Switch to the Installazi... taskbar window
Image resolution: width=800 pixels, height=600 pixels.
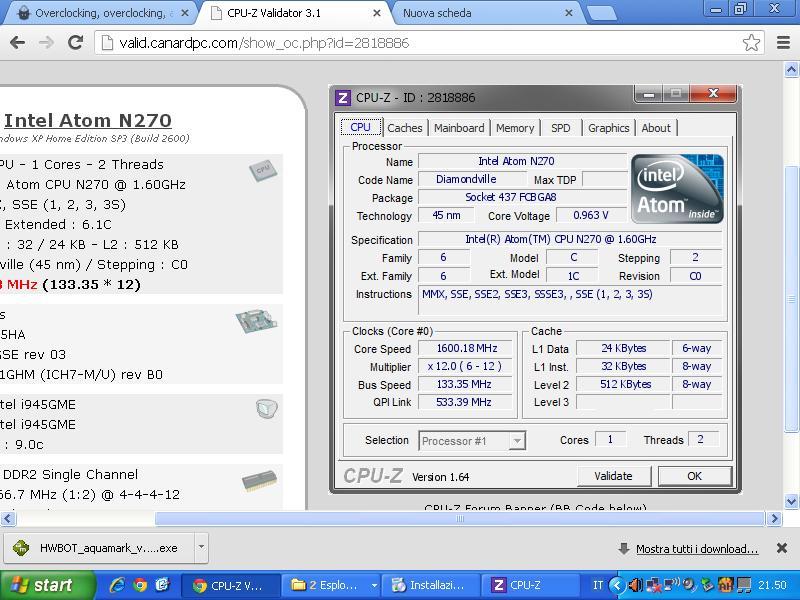(431, 585)
